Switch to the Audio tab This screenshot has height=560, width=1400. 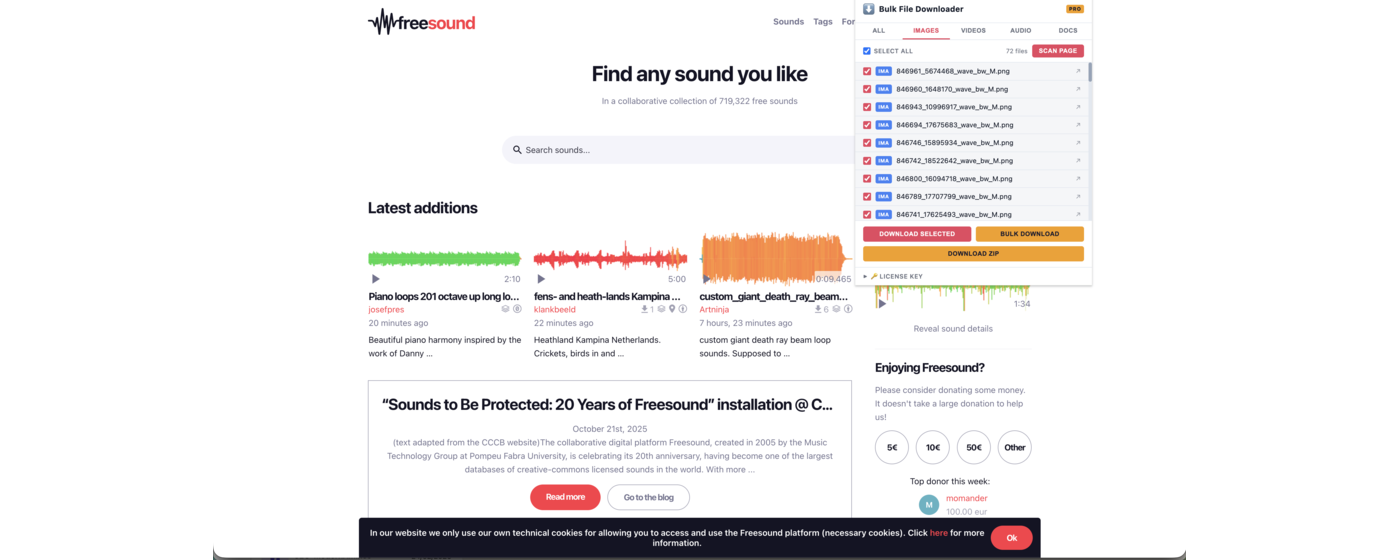pos(1021,31)
